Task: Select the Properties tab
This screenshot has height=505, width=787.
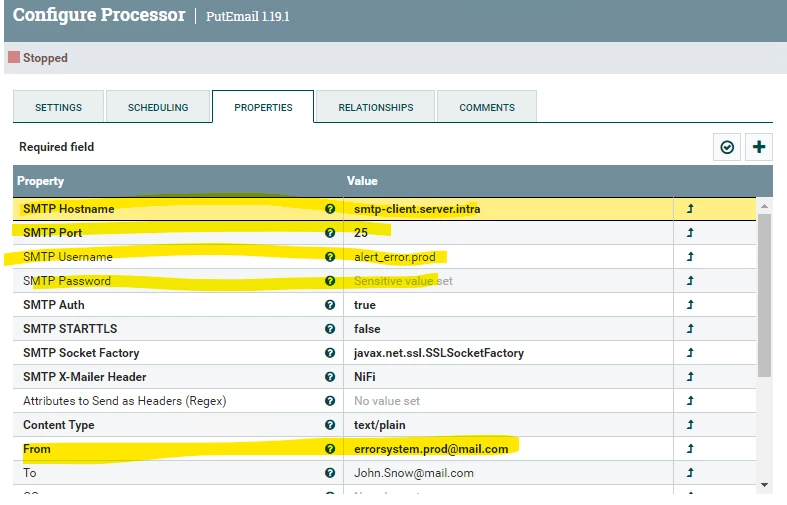Action: 263,107
